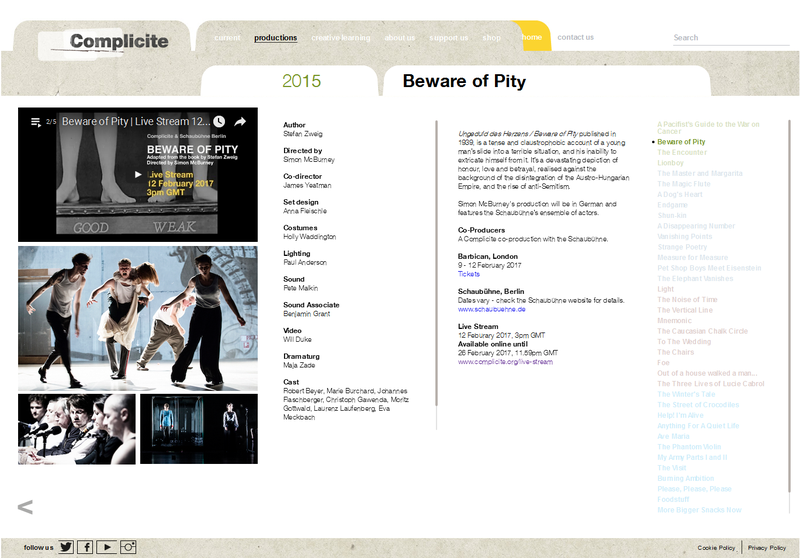Click video title Beware of Pity Live Stream
The height and width of the screenshot is (558, 800).
coord(136,122)
